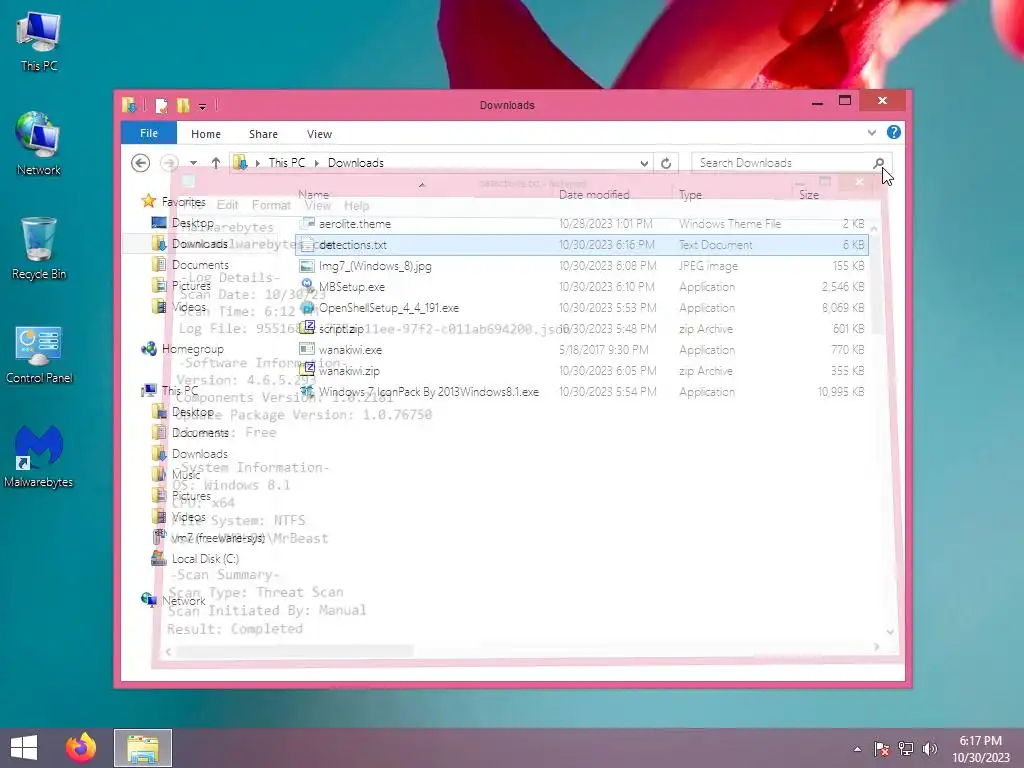
Task: Open Downloads under This PC
Action: [200, 454]
